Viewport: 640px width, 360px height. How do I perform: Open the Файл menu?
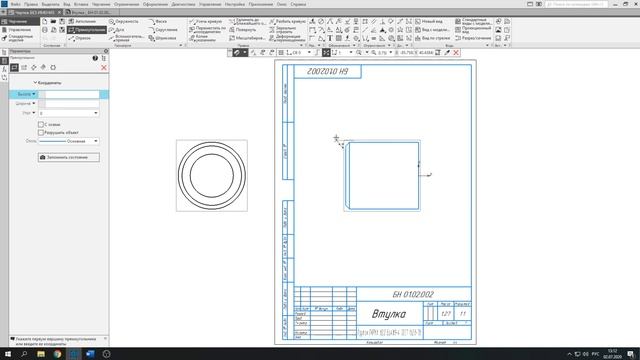(16, 4)
